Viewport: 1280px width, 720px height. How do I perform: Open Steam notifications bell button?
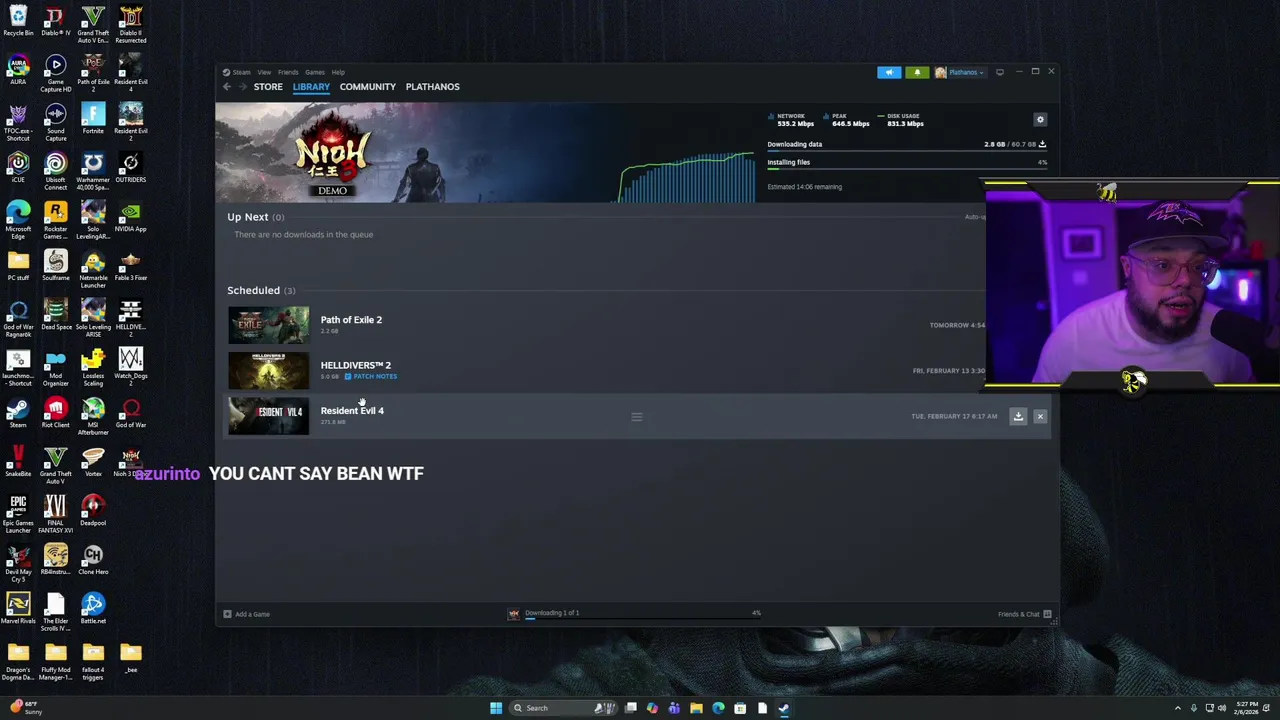tap(917, 72)
